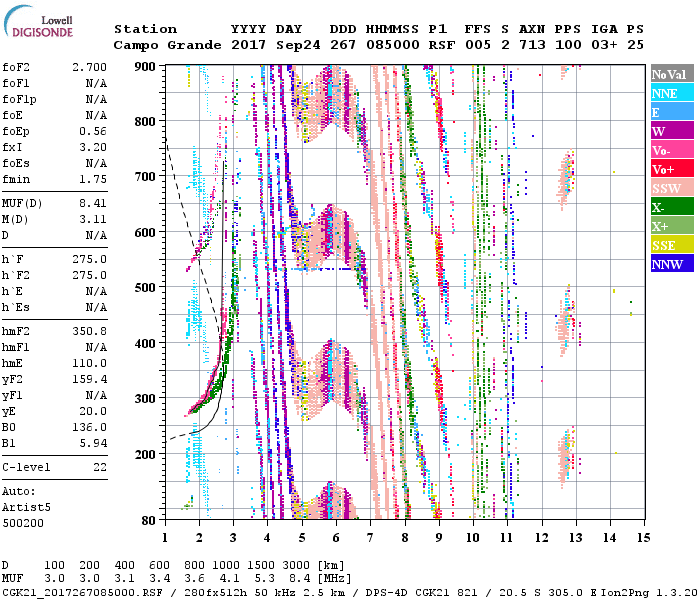Screen dimensions: 700x600
Task: Pick the Vo+ red legend swatch
Action: [670, 170]
